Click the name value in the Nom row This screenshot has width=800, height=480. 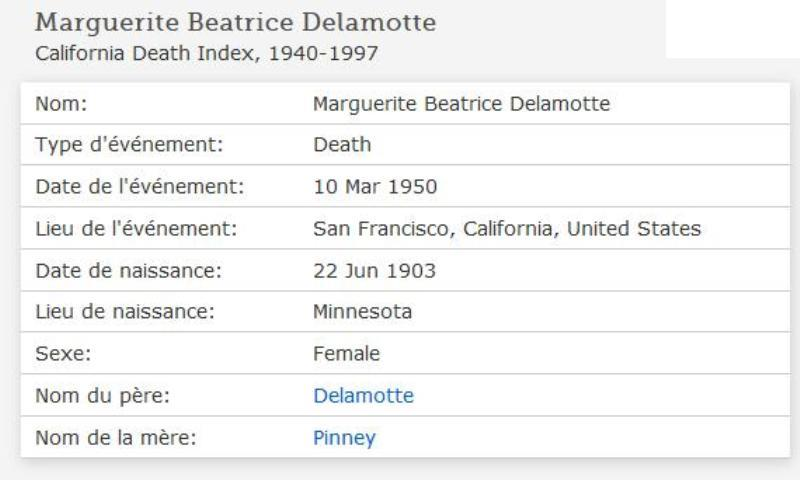pyautogui.click(x=461, y=103)
